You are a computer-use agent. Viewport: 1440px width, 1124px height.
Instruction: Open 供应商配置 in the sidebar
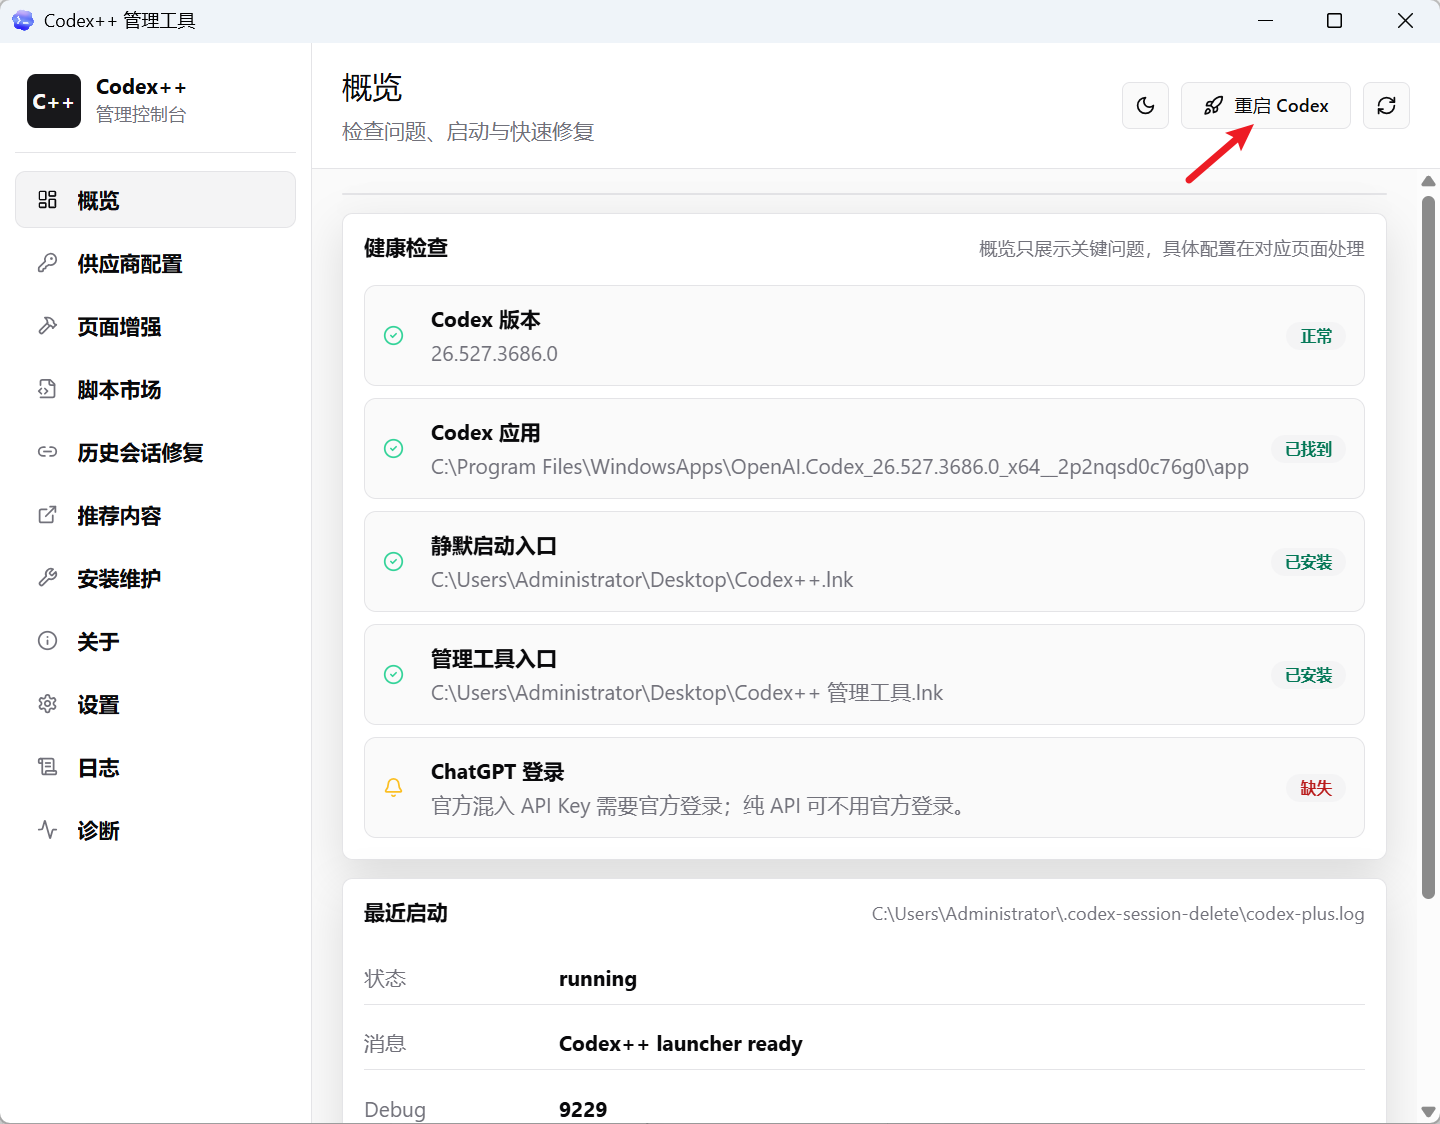click(x=155, y=263)
